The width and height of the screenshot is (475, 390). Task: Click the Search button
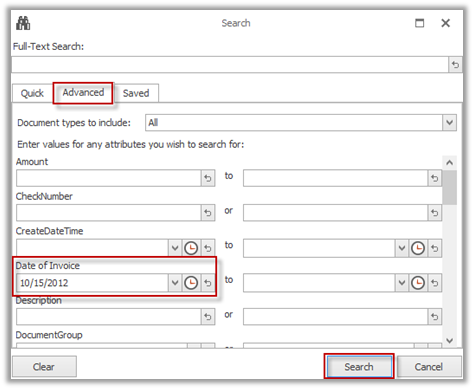[x=359, y=367]
